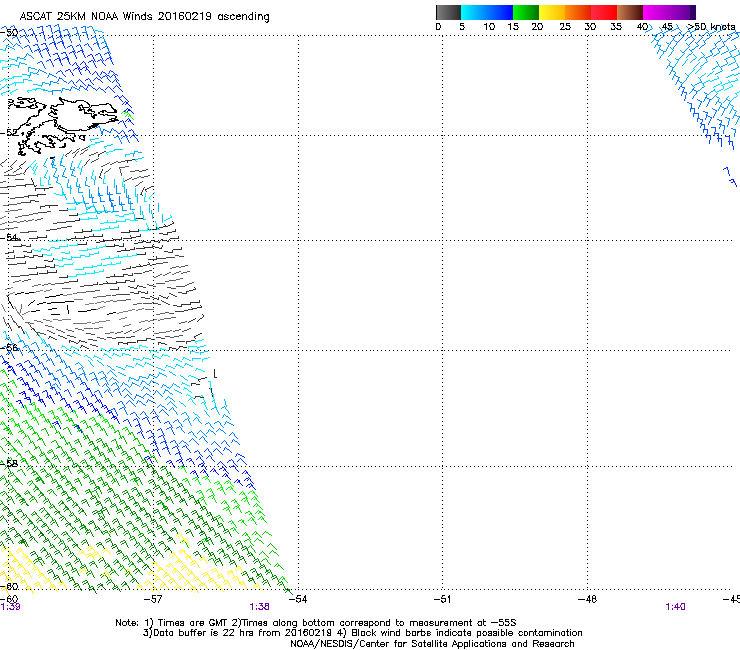Click the magenta 40-45 knots legend segment
Screen dimensions: 740x650
pos(656,12)
